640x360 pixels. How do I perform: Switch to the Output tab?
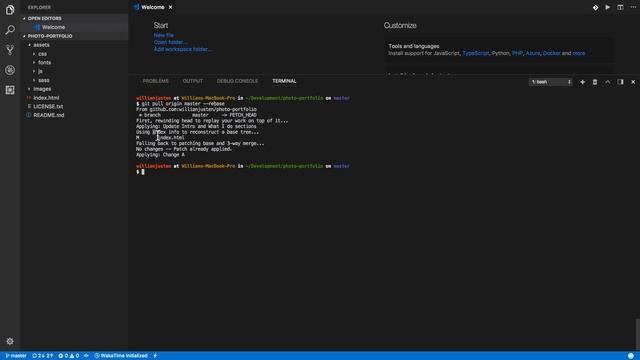193,81
